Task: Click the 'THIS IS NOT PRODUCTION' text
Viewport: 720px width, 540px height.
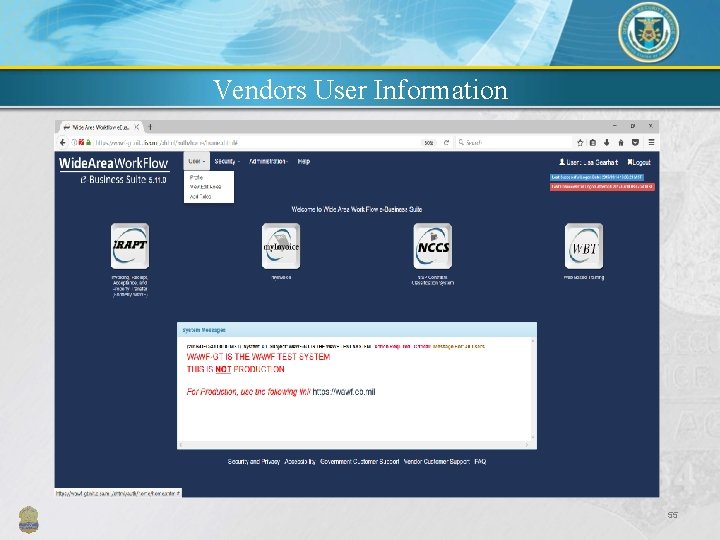Action: click(236, 369)
